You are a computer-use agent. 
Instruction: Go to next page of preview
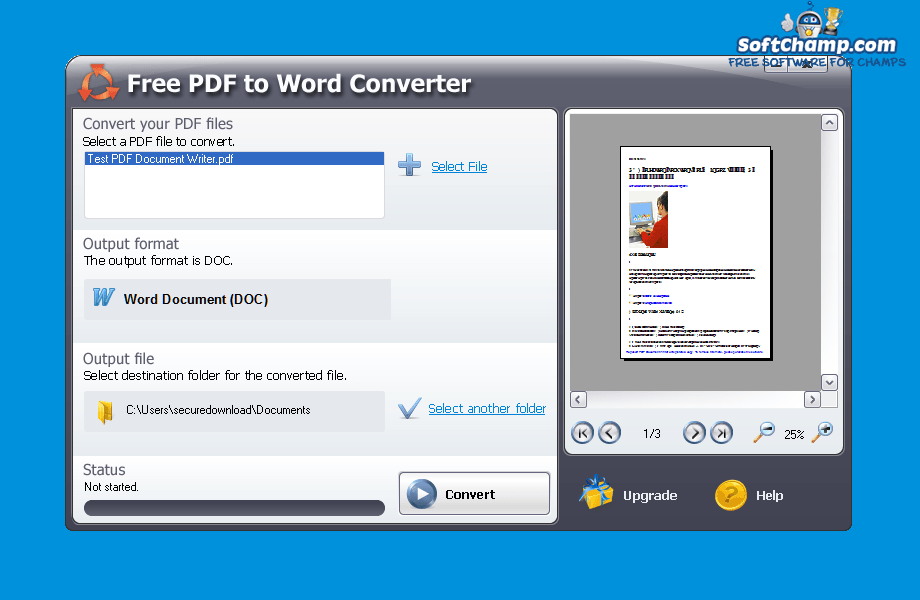click(694, 433)
